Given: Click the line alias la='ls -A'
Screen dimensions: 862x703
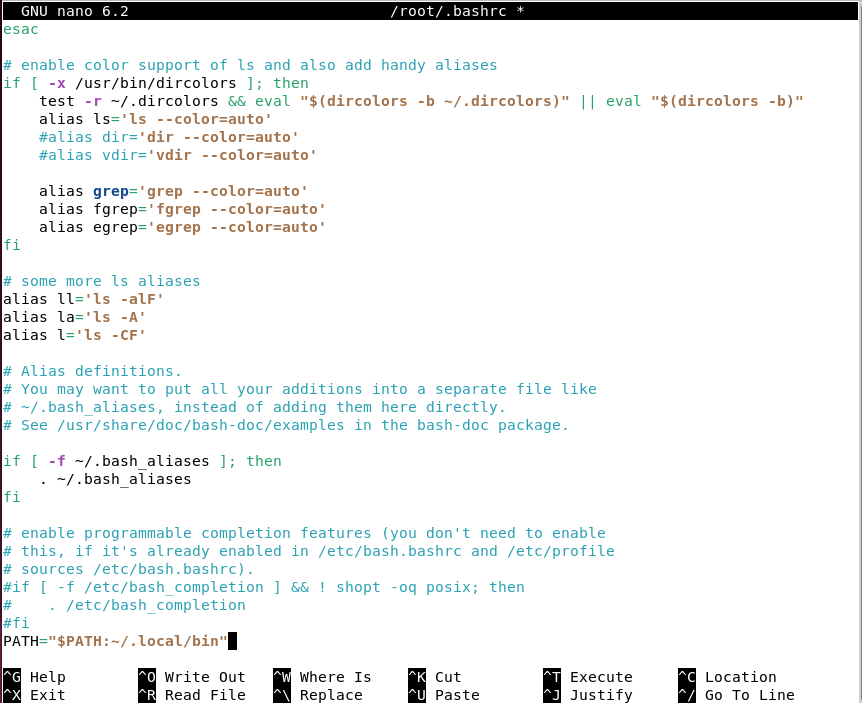Looking at the screenshot, I should coord(74,317).
